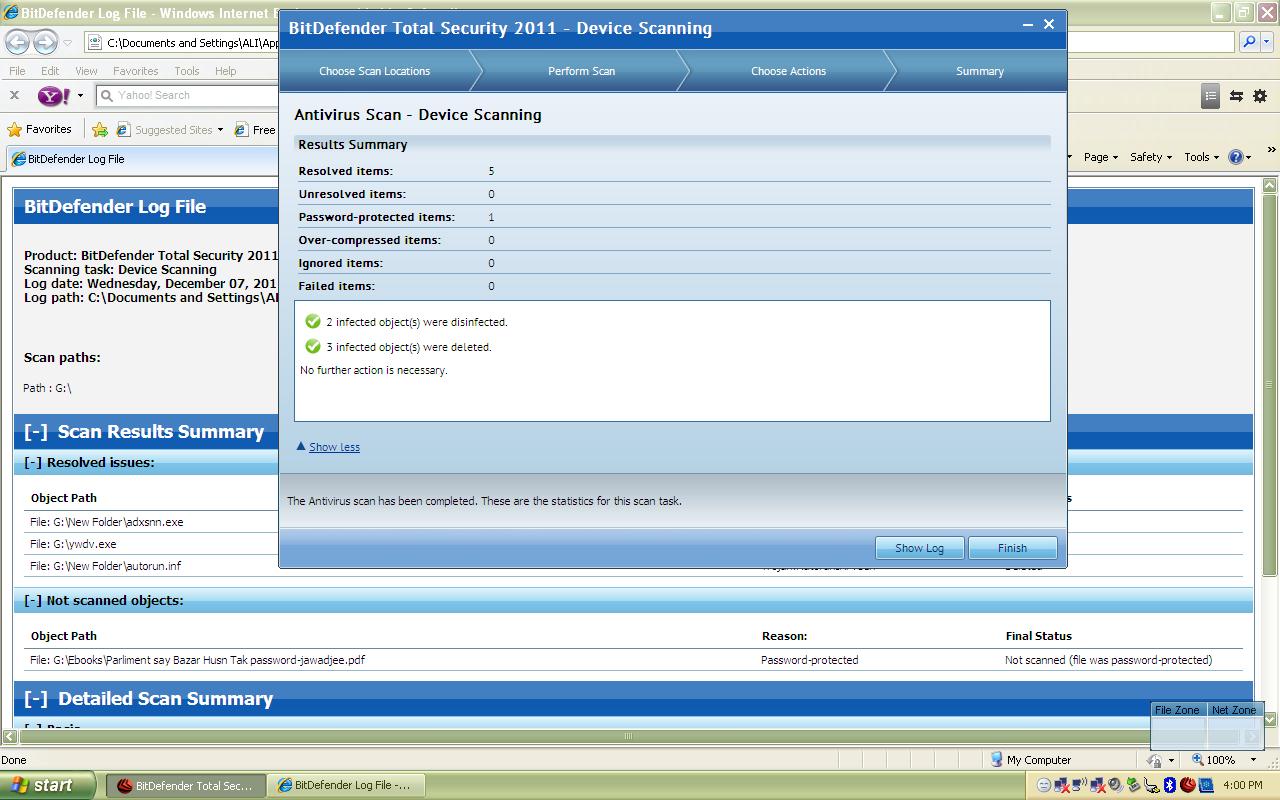Open the command bar Tools dropdown
This screenshot has width=1280, height=800.
[x=1201, y=157]
